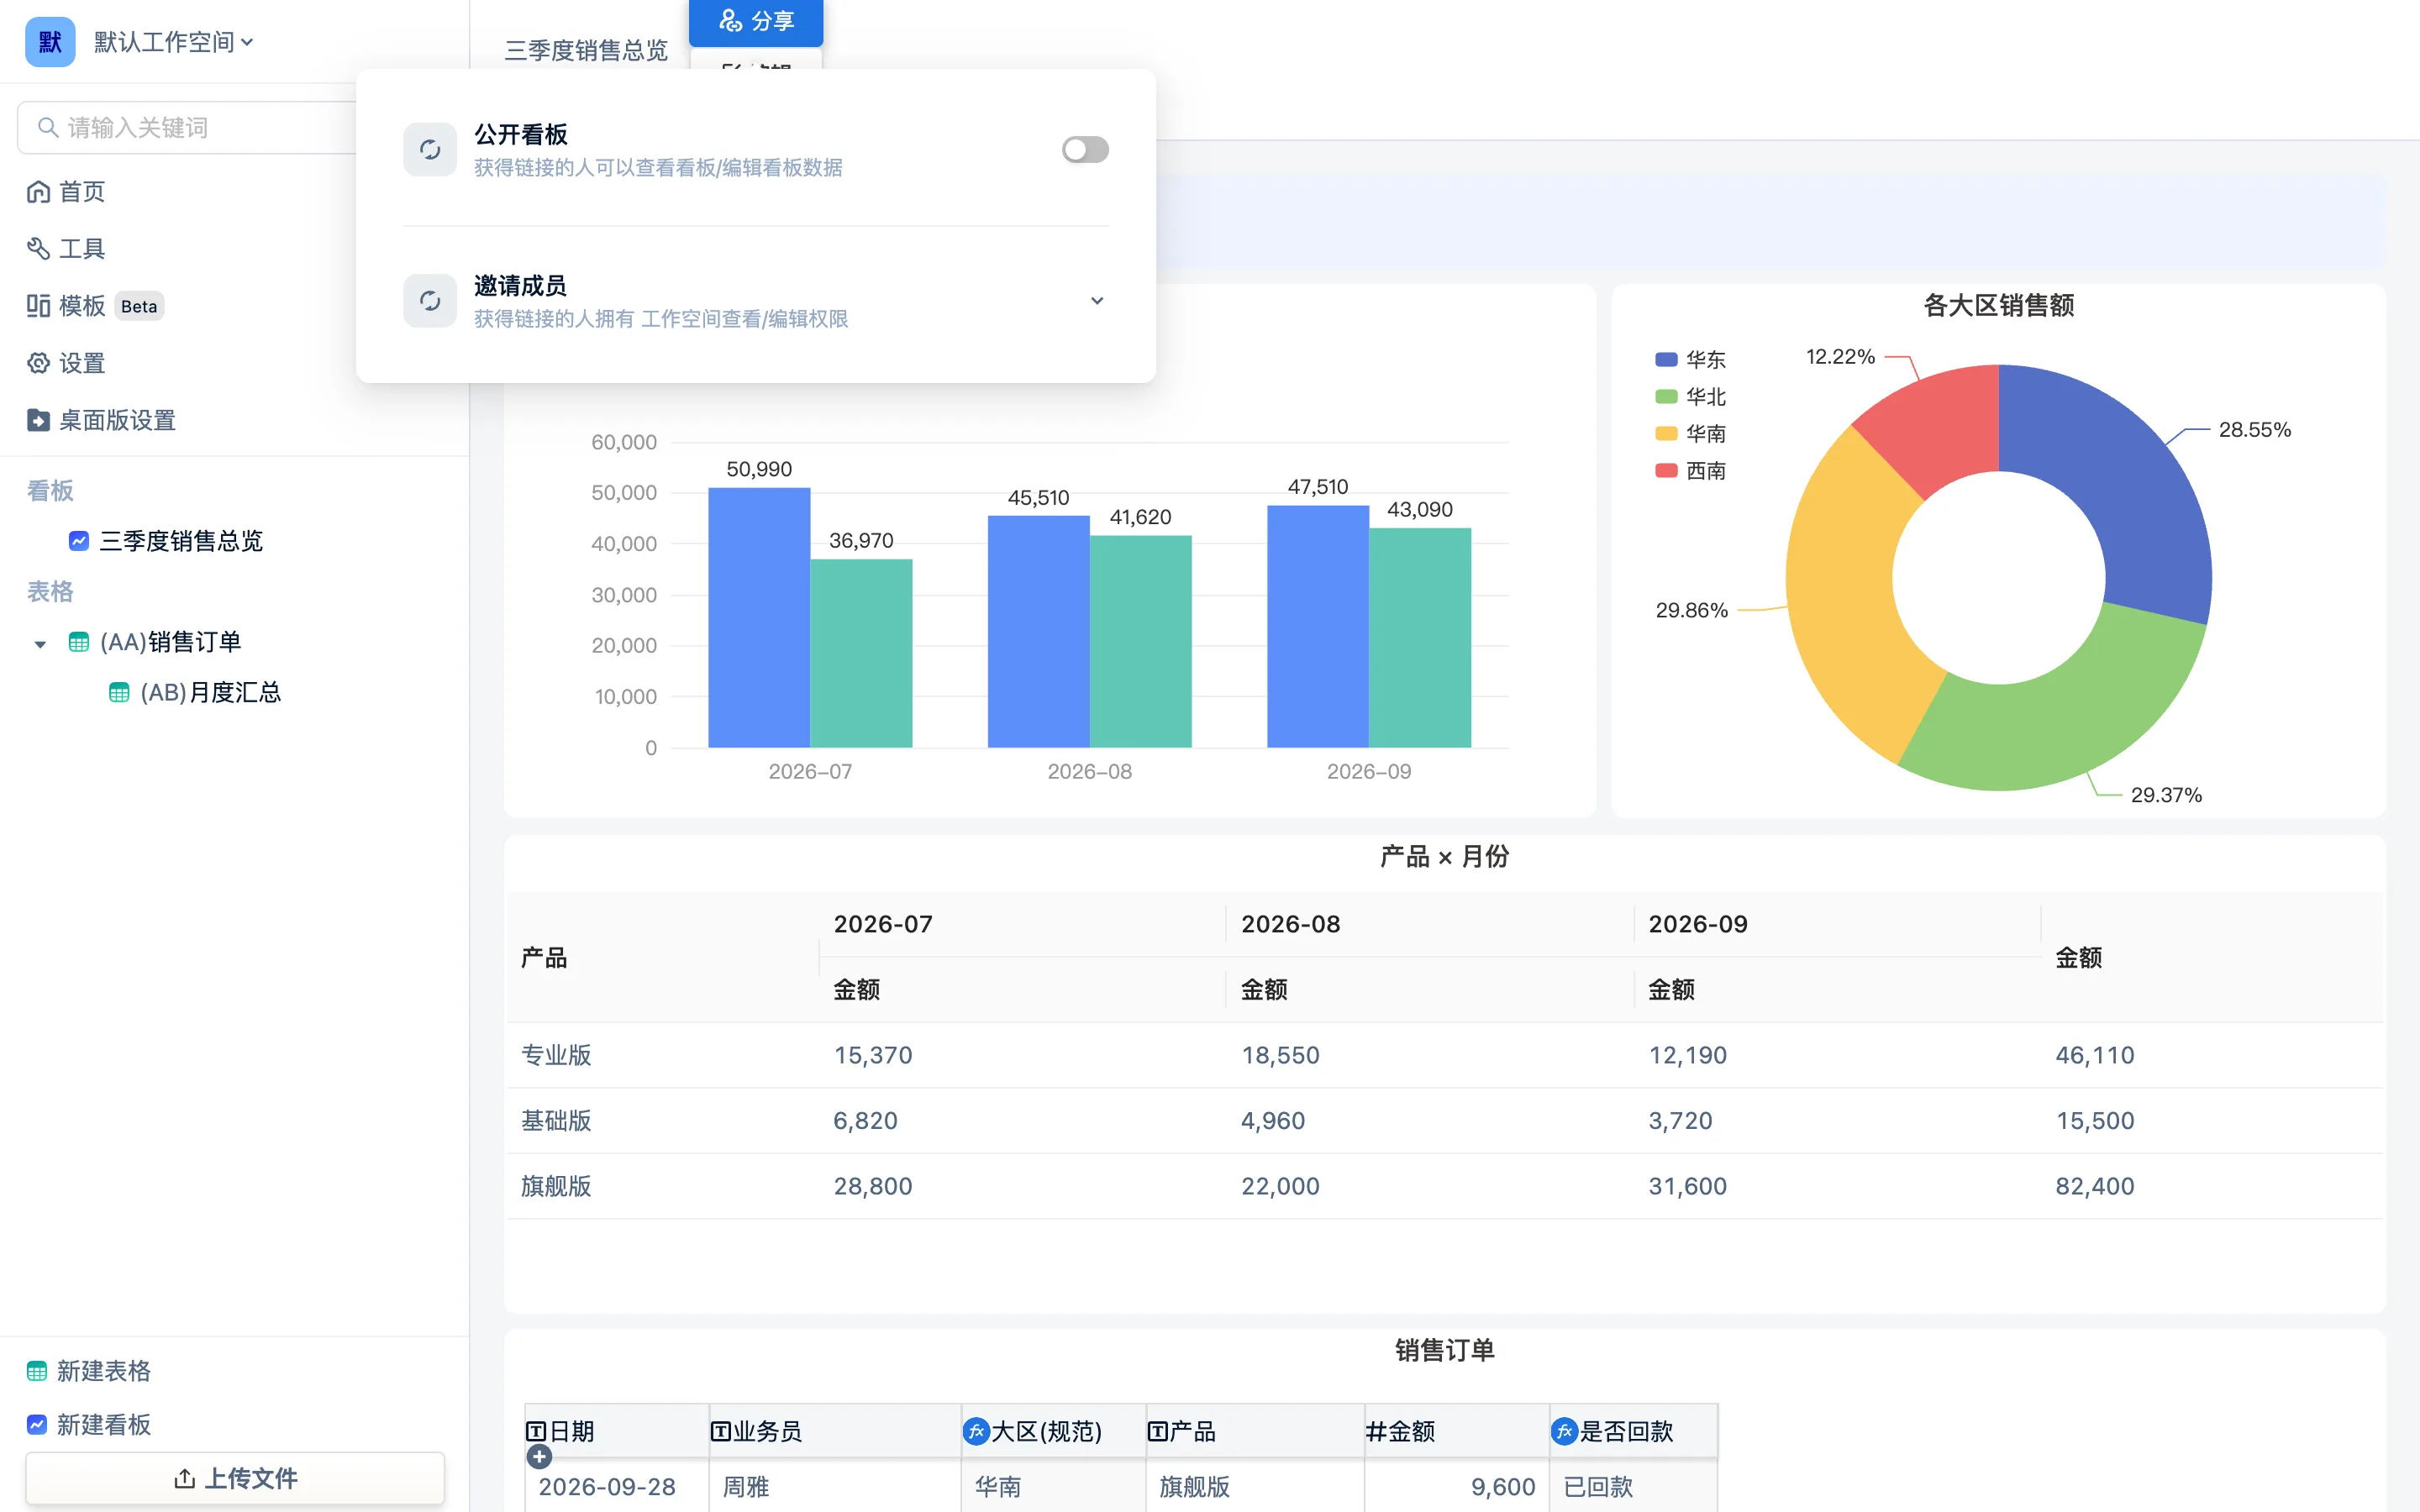Select the 专业版 row label
This screenshot has height=1512, width=2420.
556,1055
